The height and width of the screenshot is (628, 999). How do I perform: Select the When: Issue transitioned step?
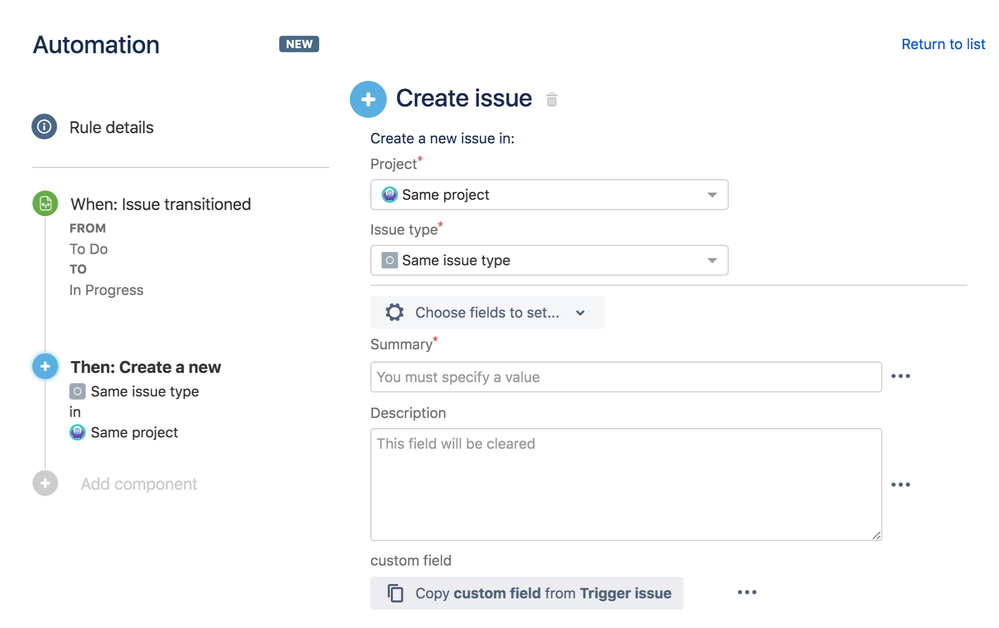[160, 204]
